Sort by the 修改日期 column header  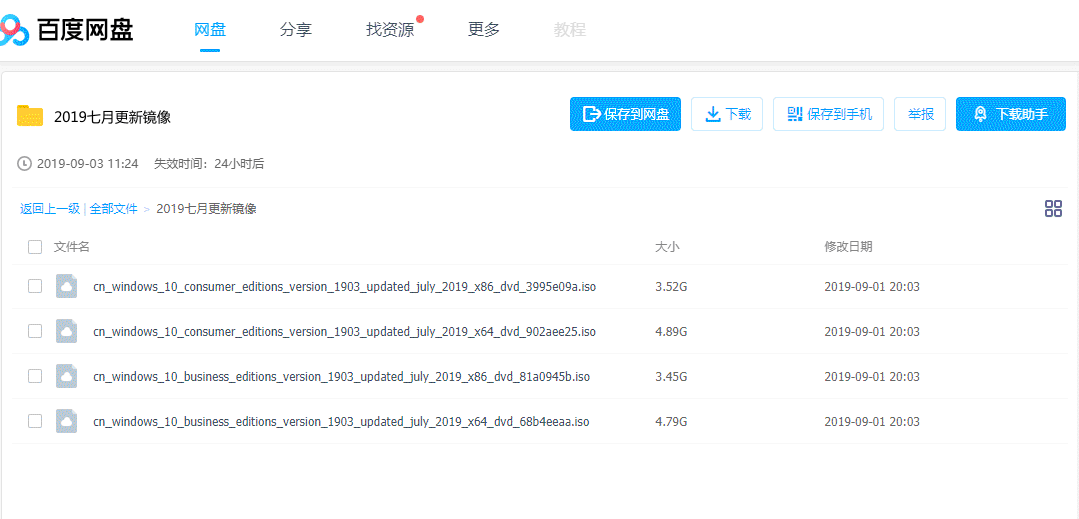pos(848,246)
